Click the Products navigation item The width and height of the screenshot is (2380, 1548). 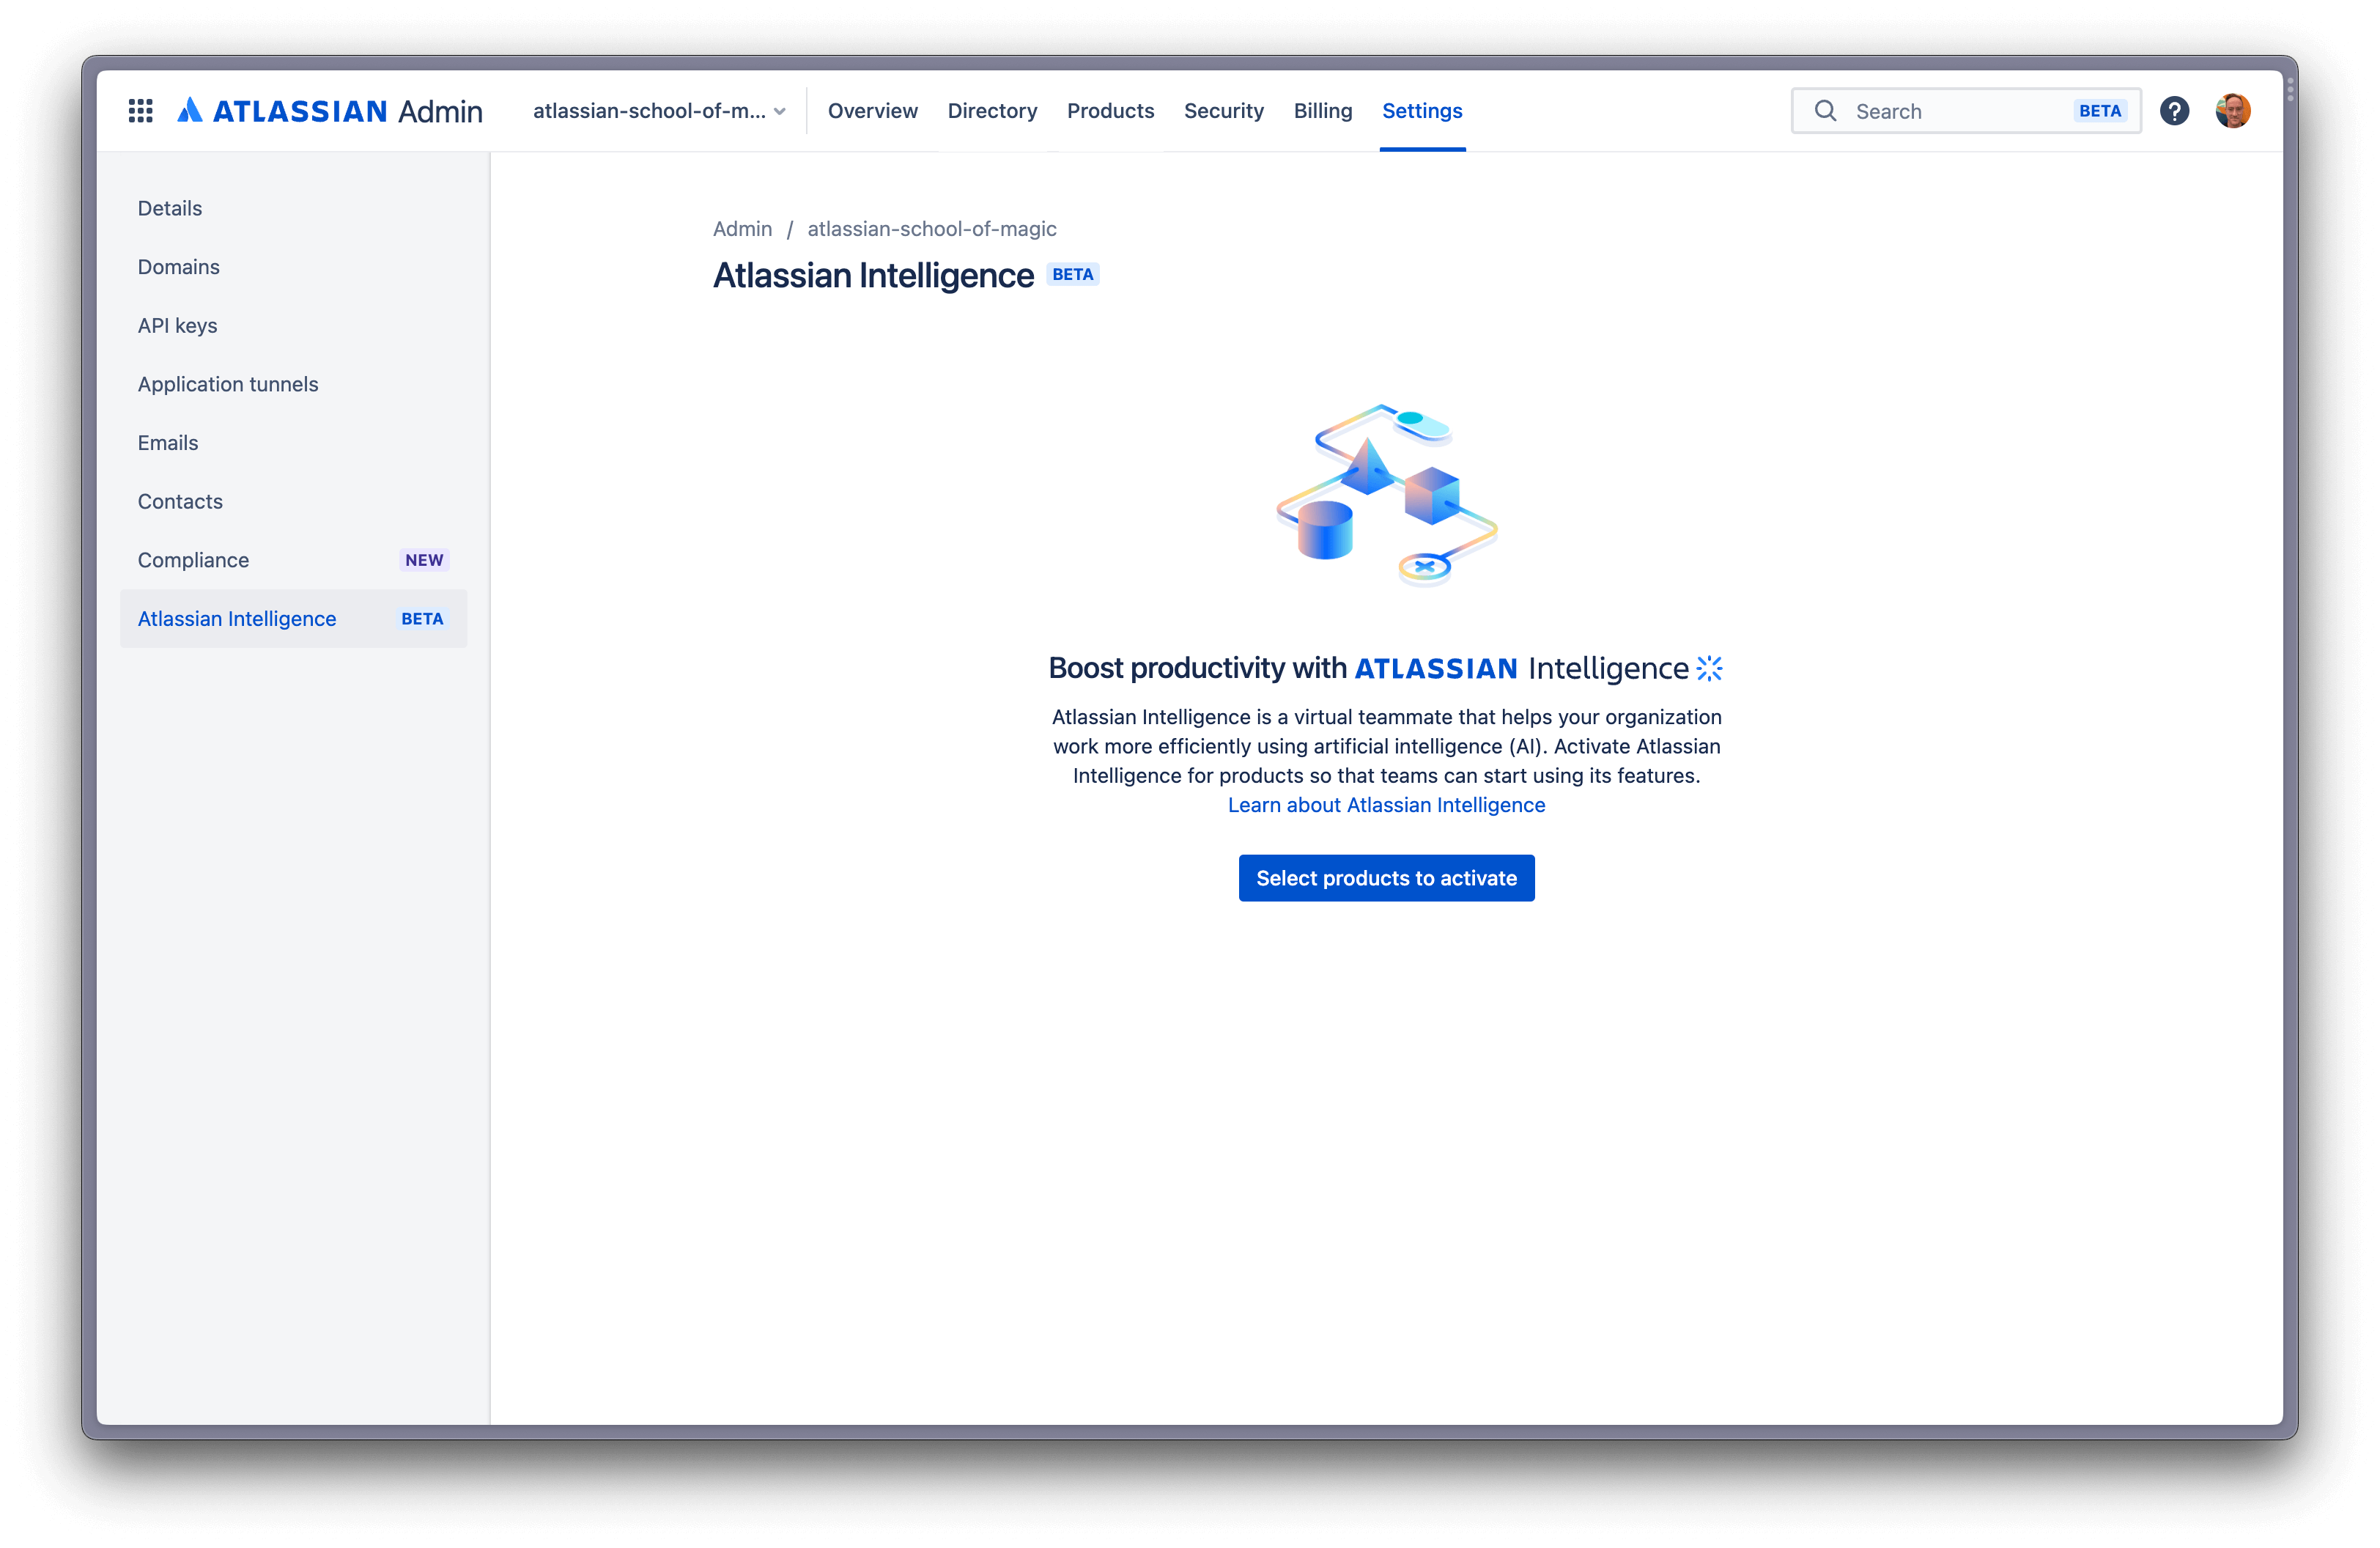[x=1110, y=109]
